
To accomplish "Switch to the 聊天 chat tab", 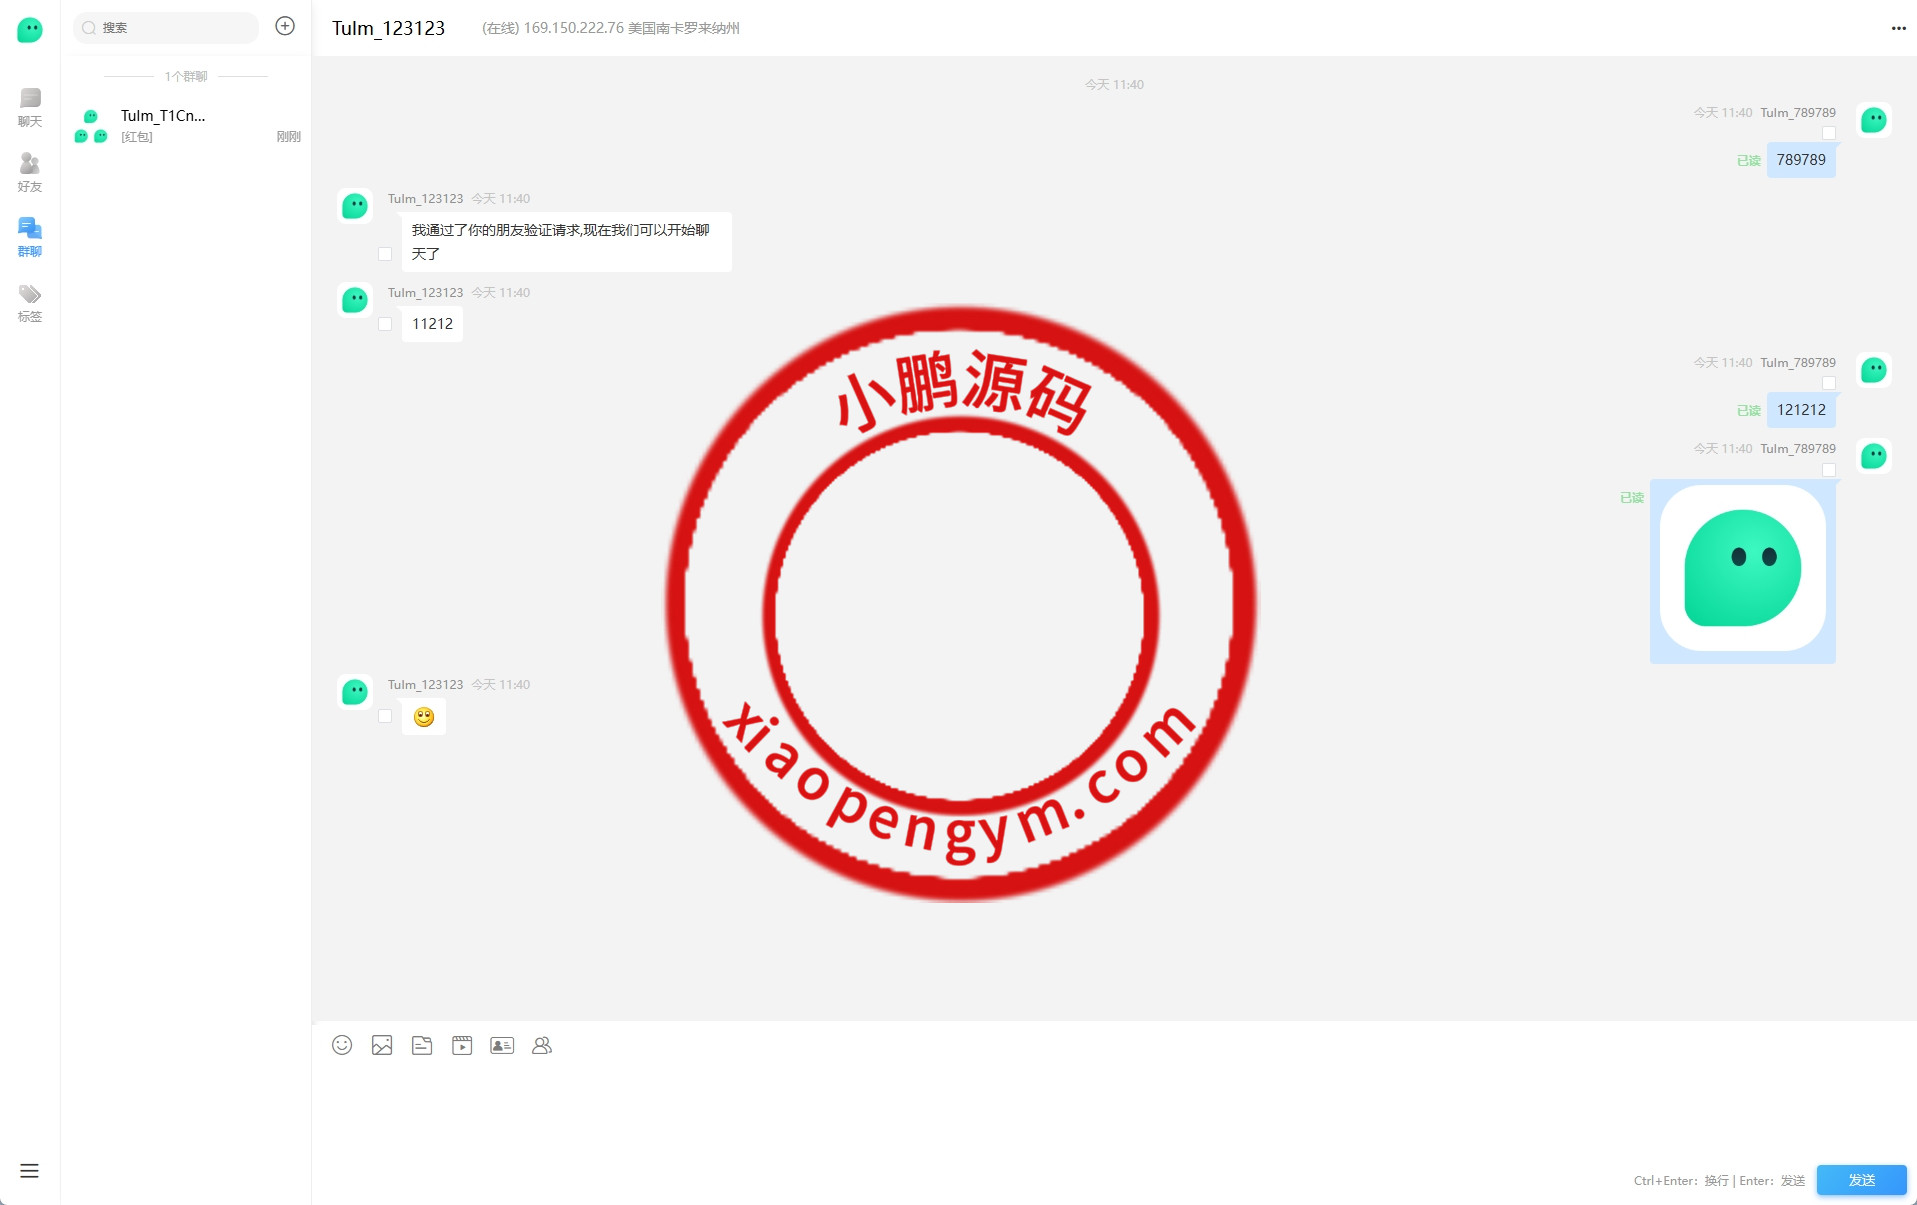I will click(x=30, y=107).
